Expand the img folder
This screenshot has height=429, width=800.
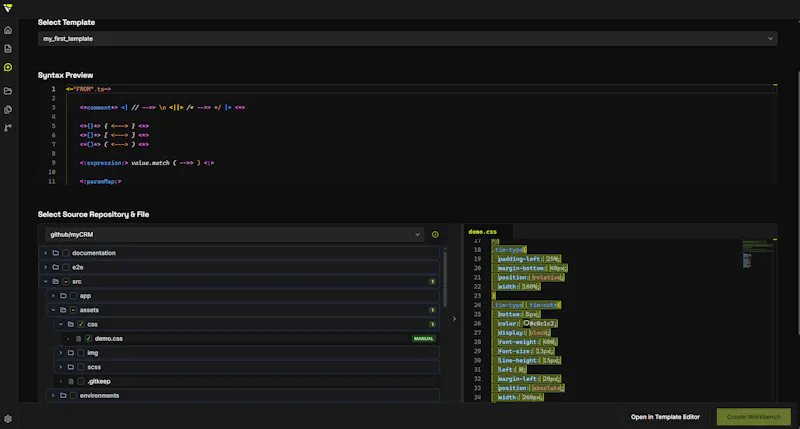[x=61, y=353]
